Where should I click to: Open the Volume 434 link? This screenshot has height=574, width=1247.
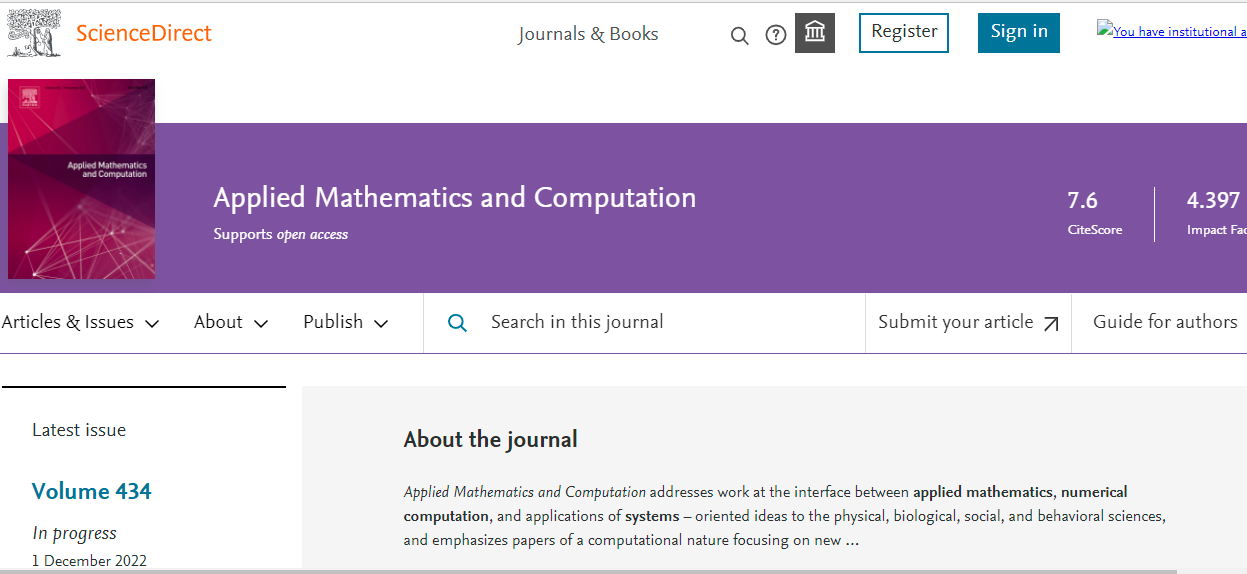pyautogui.click(x=92, y=491)
